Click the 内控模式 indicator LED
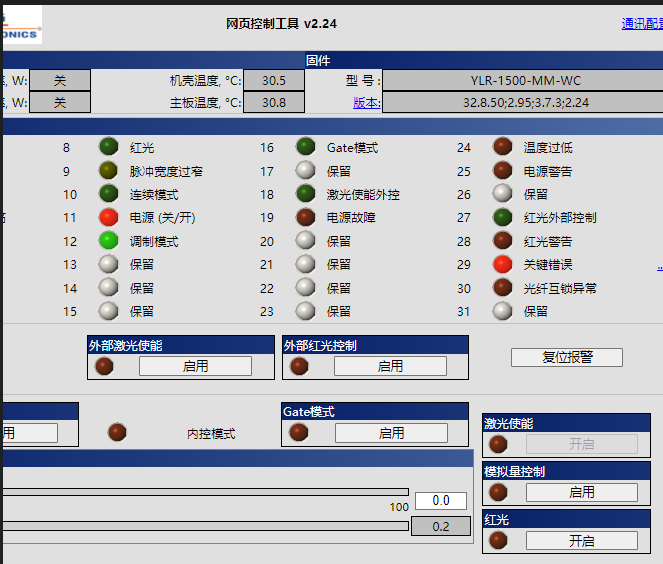 (x=117, y=432)
